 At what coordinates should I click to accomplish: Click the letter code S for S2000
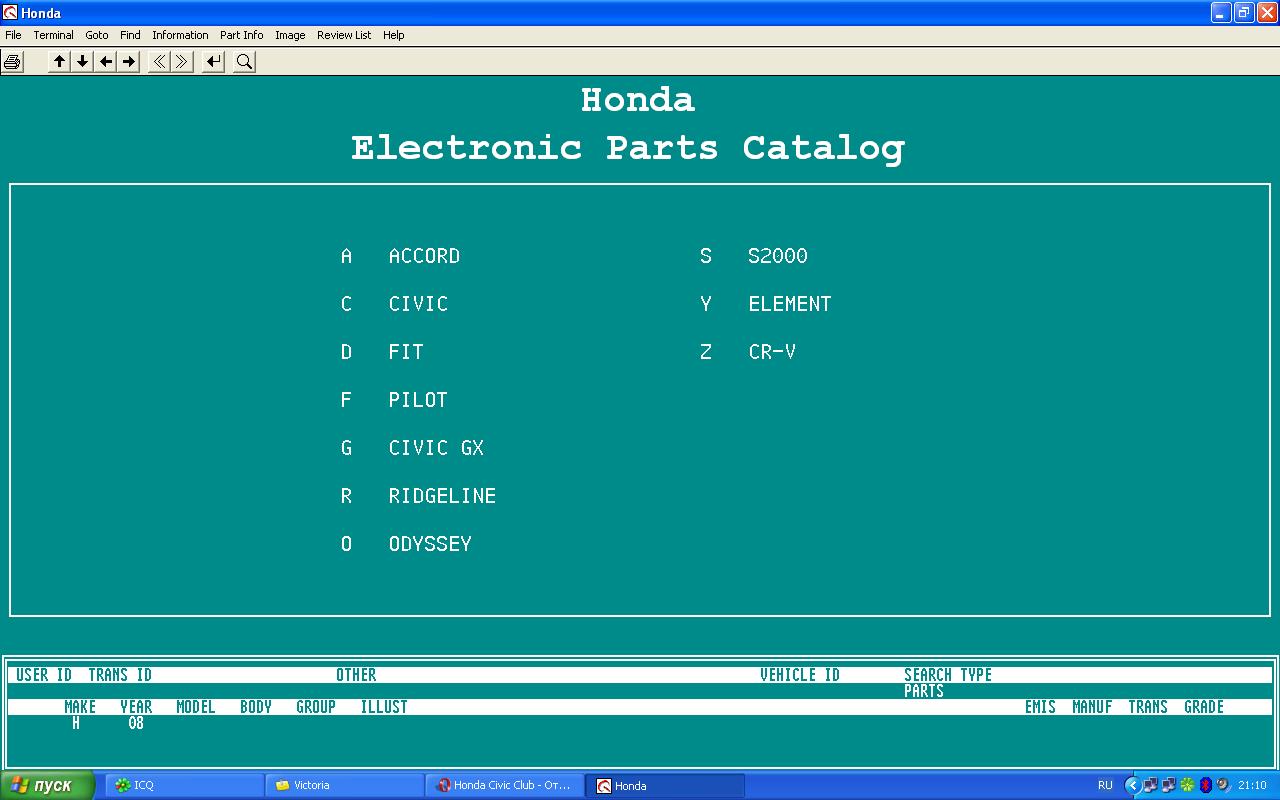click(x=706, y=256)
